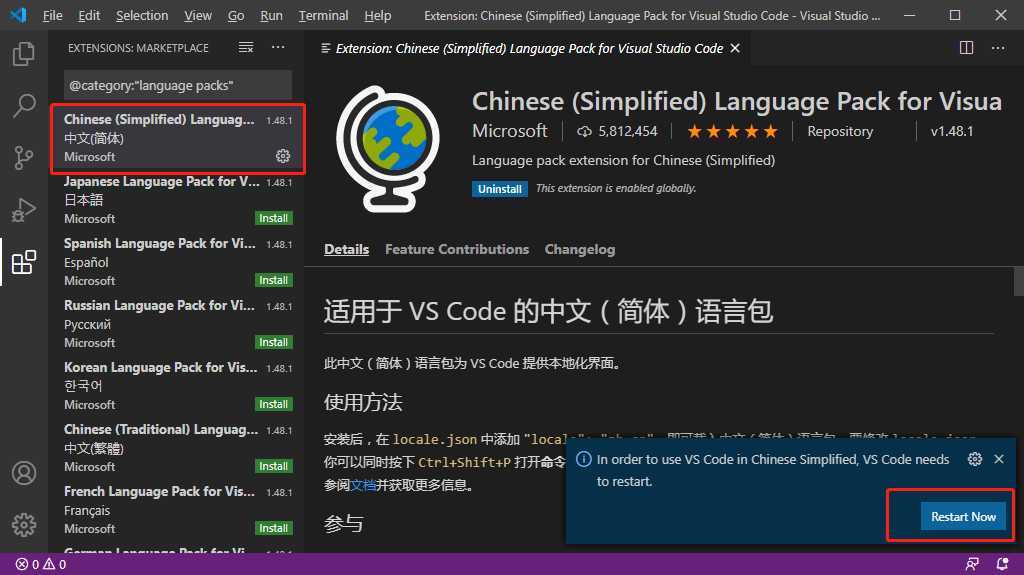Uninstall the Chinese Simplified language pack
Image resolution: width=1024 pixels, height=575 pixels.
pos(500,189)
